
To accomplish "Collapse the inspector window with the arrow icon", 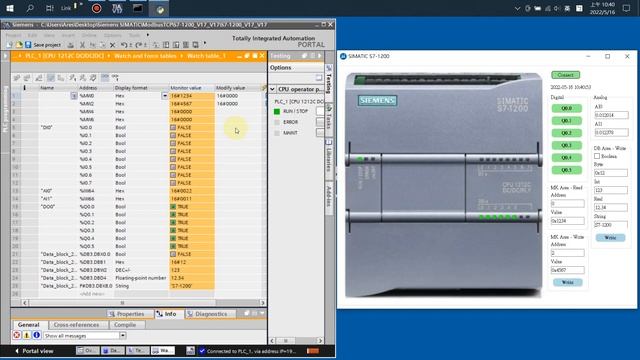I will coord(262,313).
